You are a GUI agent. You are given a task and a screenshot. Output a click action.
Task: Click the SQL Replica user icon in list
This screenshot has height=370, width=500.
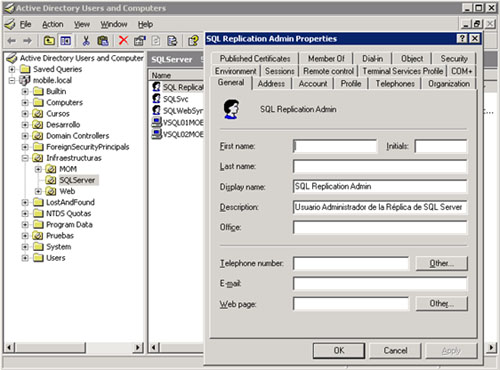pyautogui.click(x=156, y=87)
